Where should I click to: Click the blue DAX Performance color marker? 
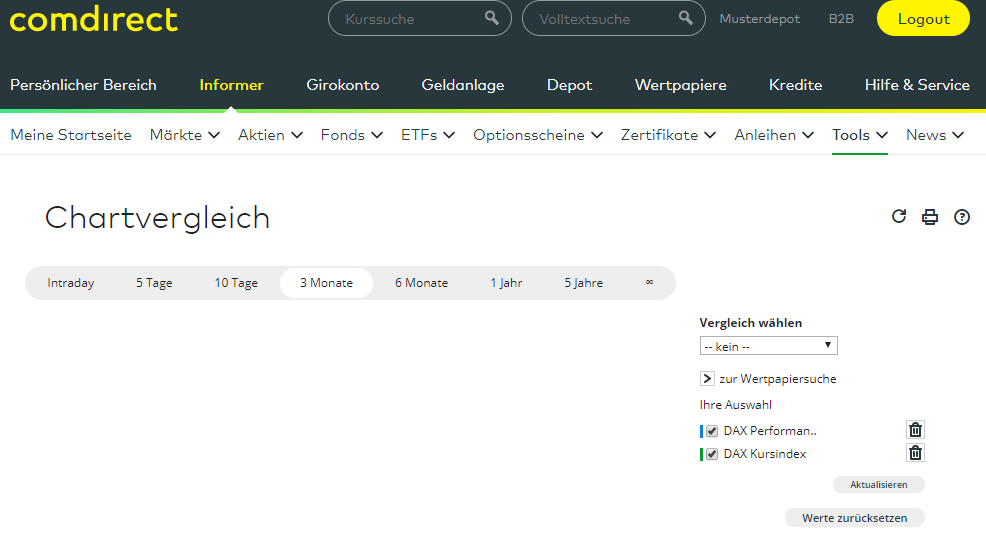click(702, 431)
